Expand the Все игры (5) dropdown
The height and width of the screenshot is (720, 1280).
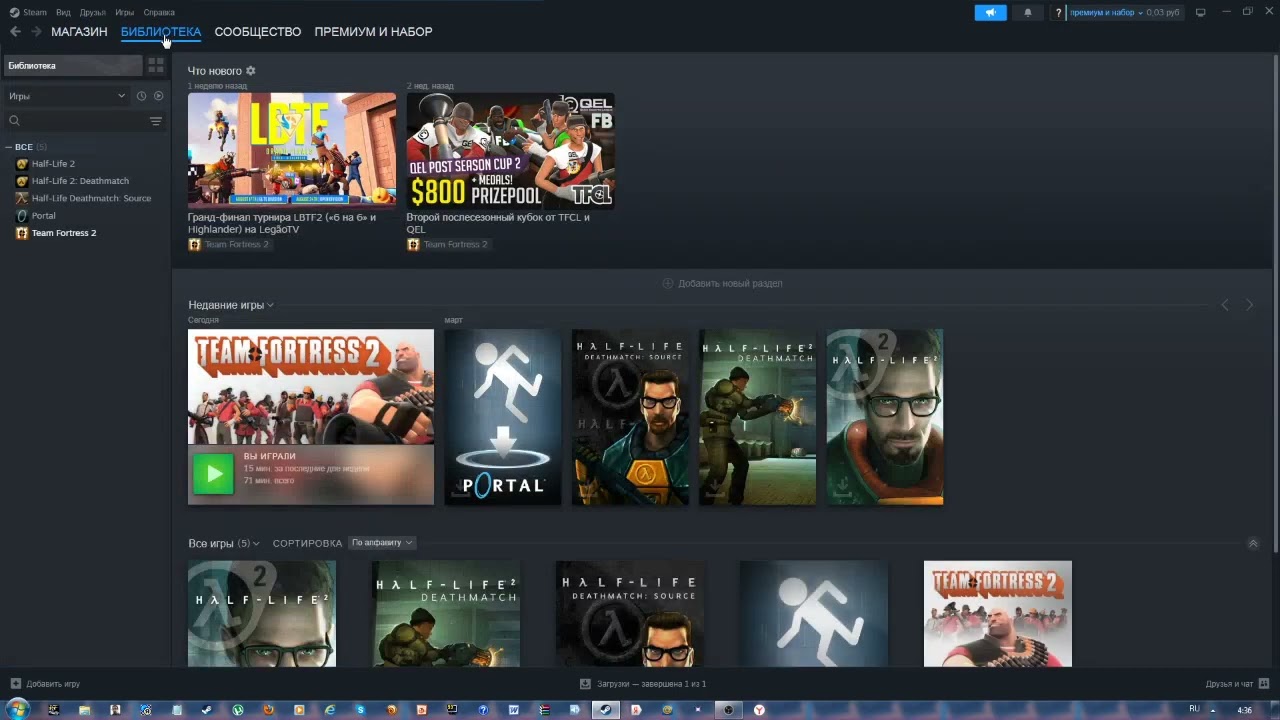[x=224, y=544]
